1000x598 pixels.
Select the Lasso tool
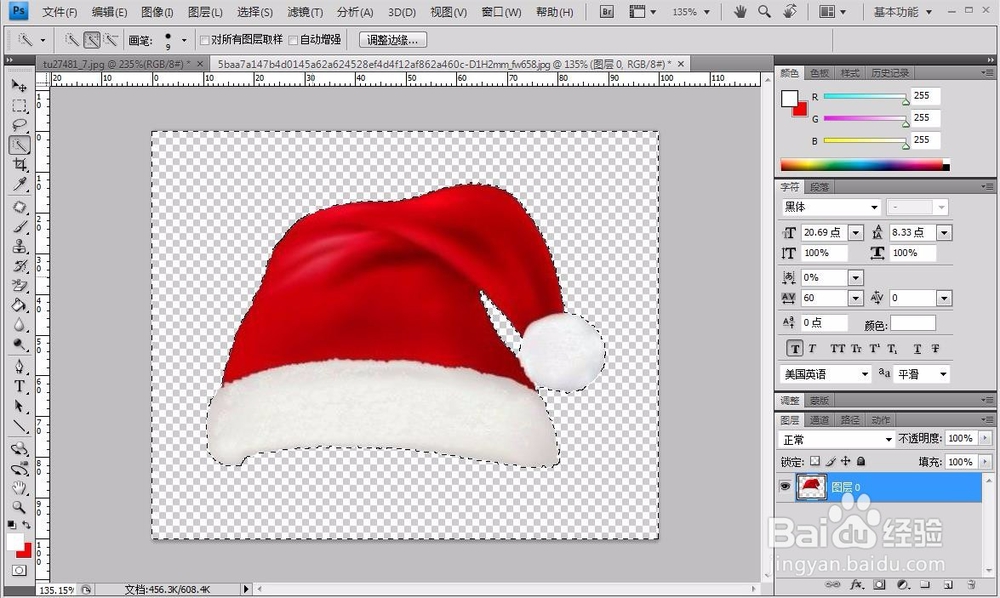click(19, 126)
